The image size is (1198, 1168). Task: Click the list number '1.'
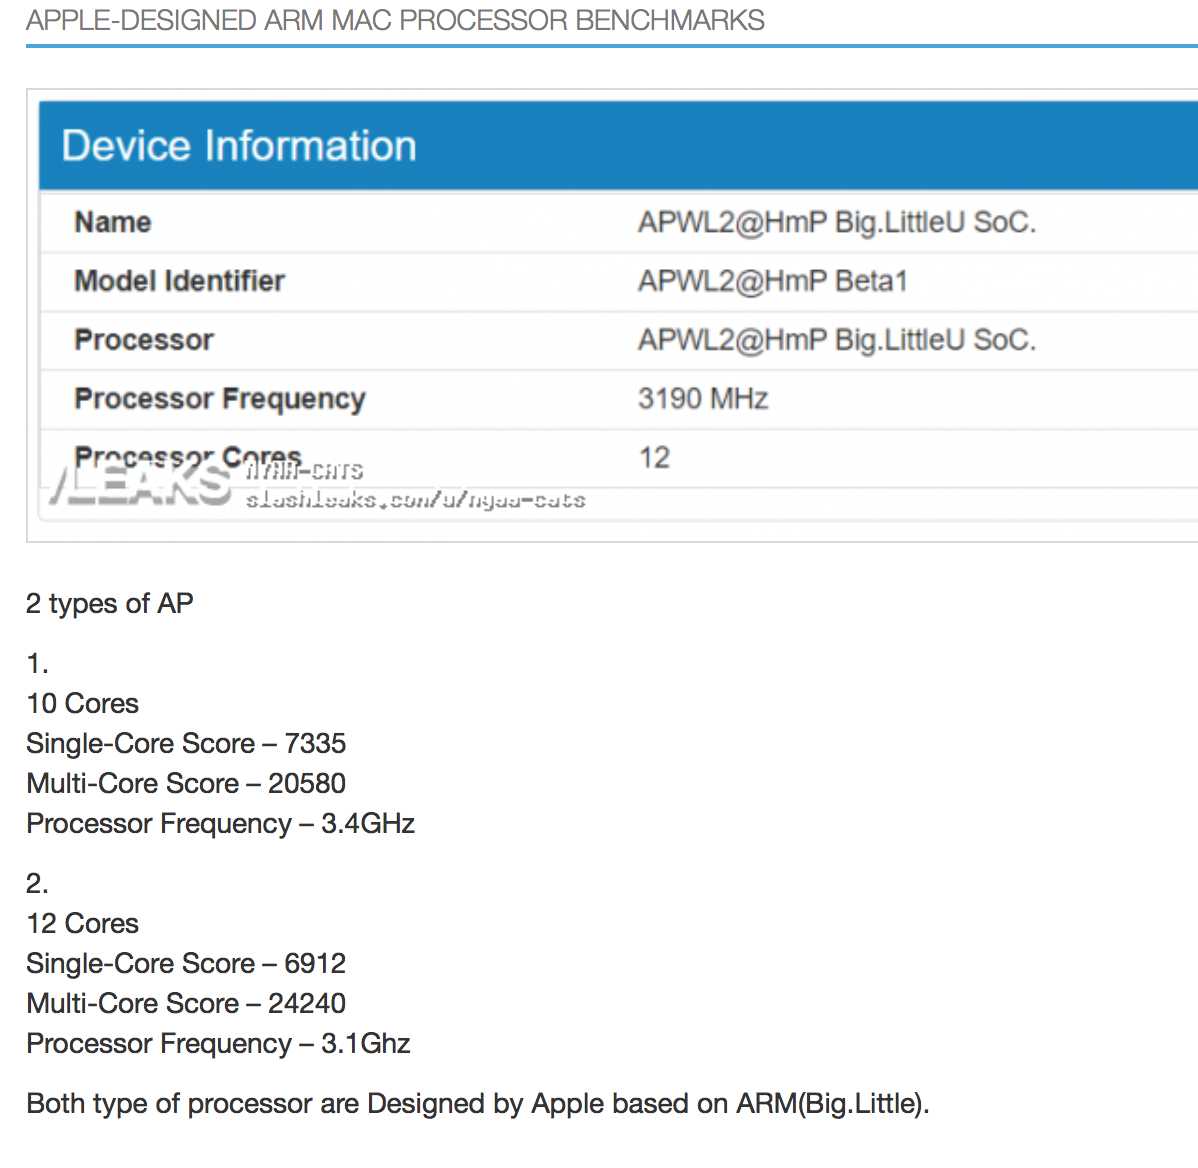coord(37,663)
